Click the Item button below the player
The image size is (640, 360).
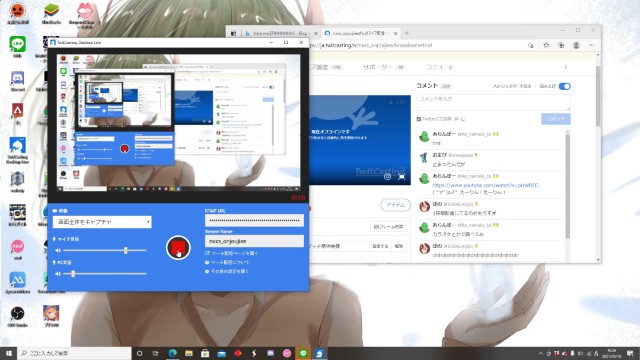tap(396, 205)
